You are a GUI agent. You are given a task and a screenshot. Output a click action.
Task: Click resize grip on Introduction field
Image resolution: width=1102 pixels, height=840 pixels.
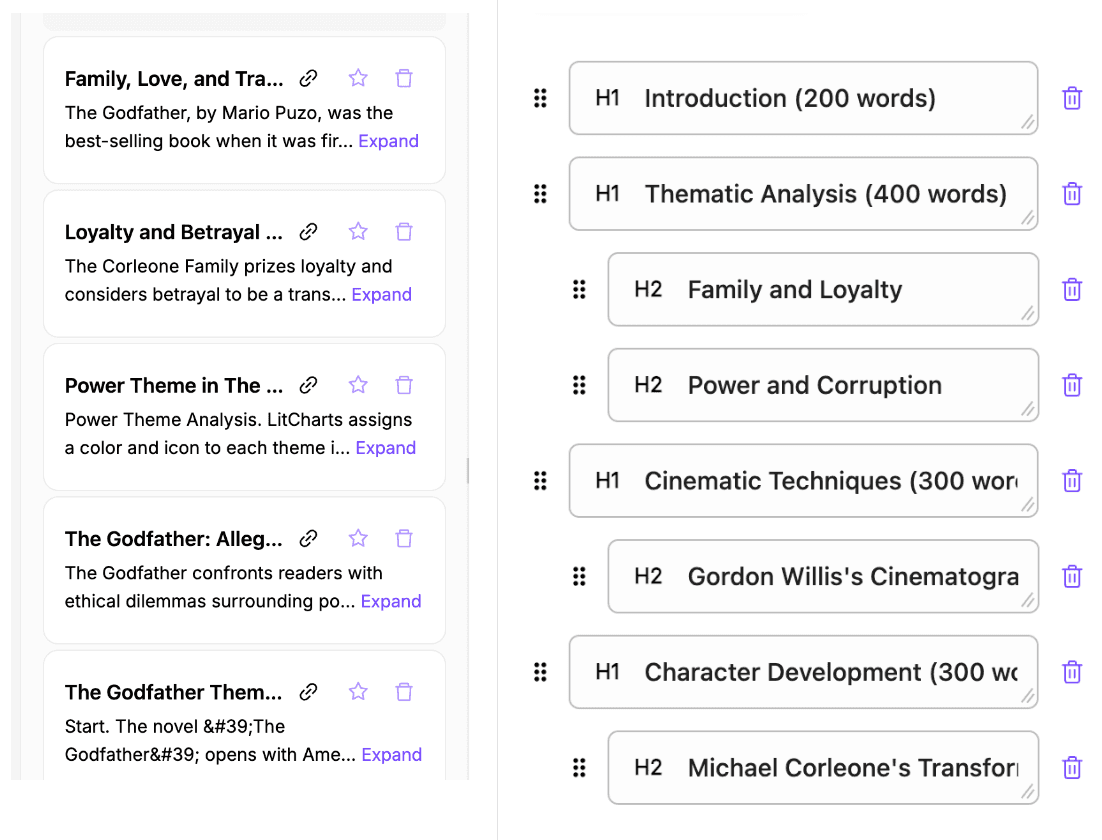point(1028,123)
